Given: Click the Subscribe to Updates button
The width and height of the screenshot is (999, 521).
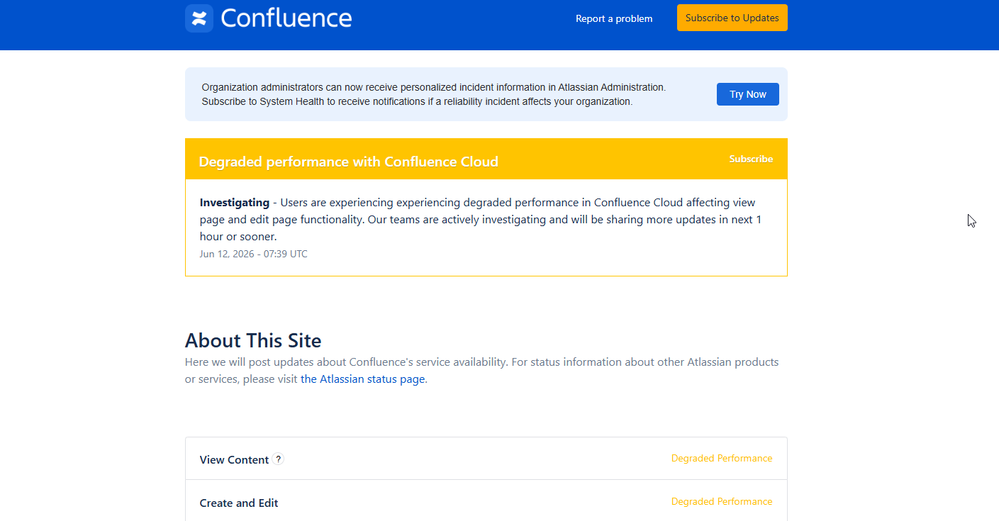Looking at the screenshot, I should pos(732,18).
